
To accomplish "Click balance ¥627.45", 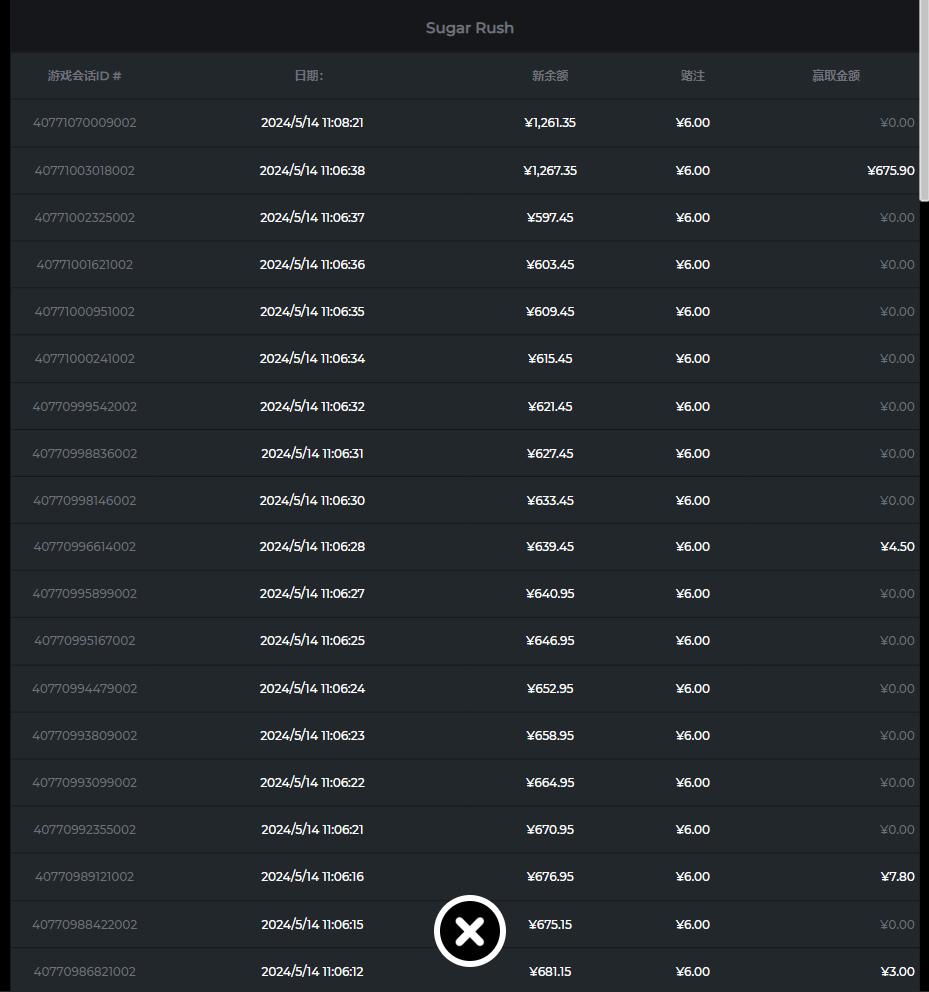I will click(x=550, y=454).
